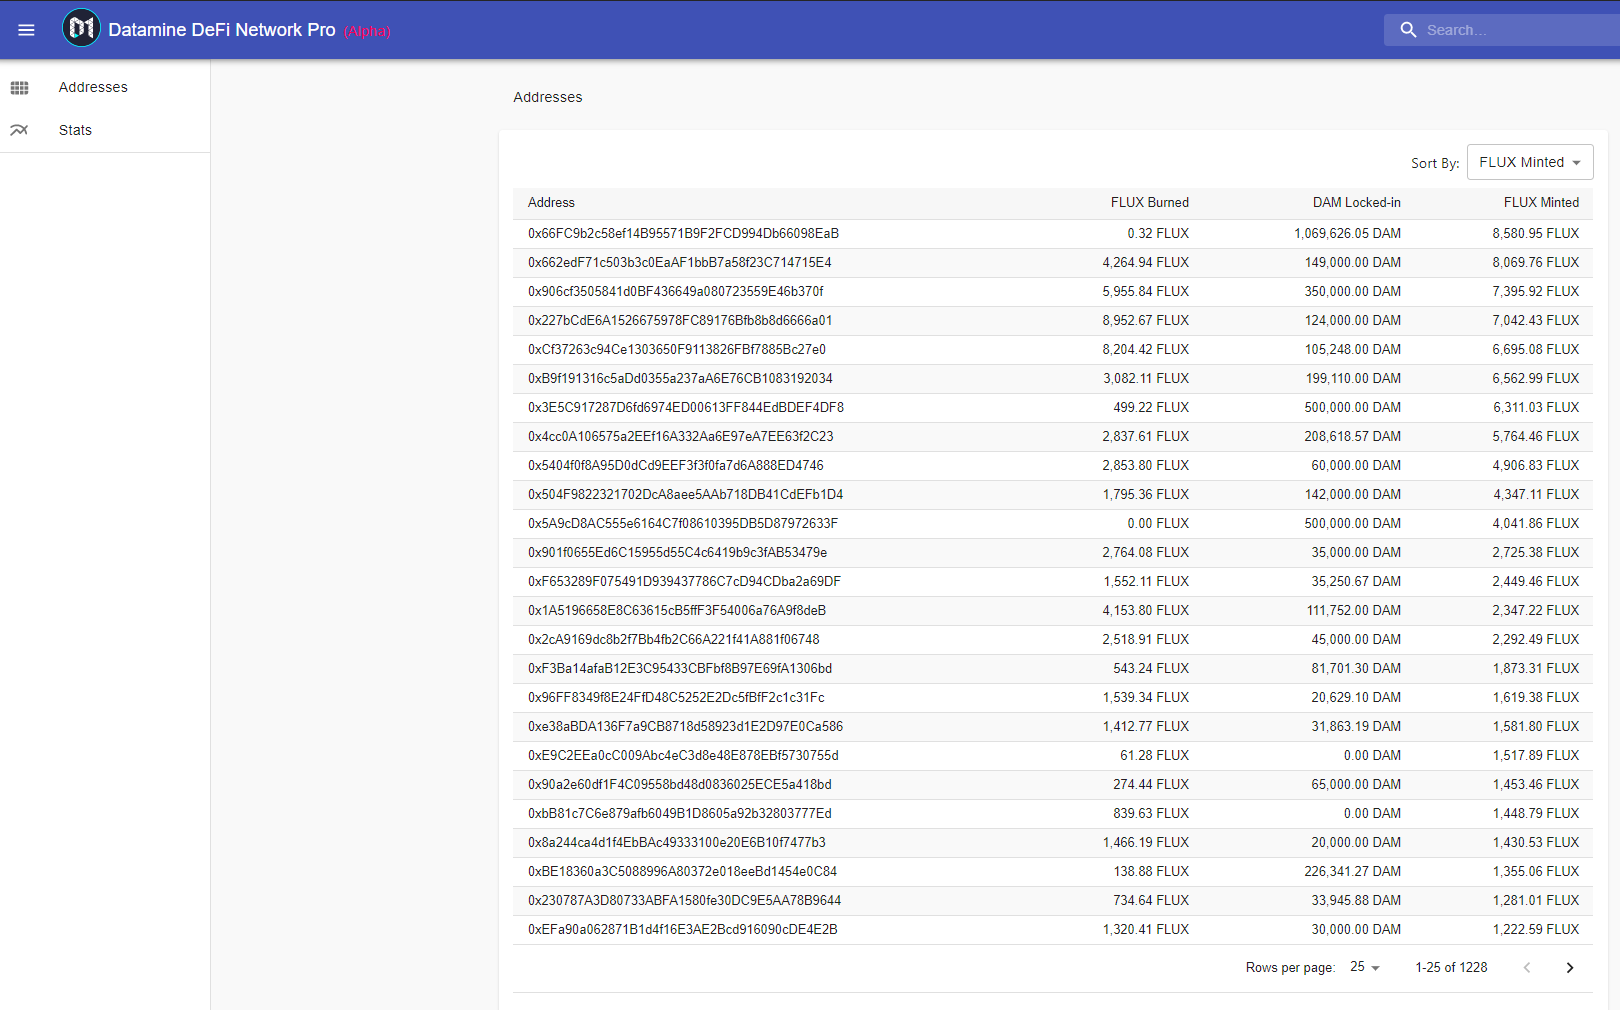The image size is (1620, 1010).
Task: Focus the Search input field
Action: pos(1520,30)
